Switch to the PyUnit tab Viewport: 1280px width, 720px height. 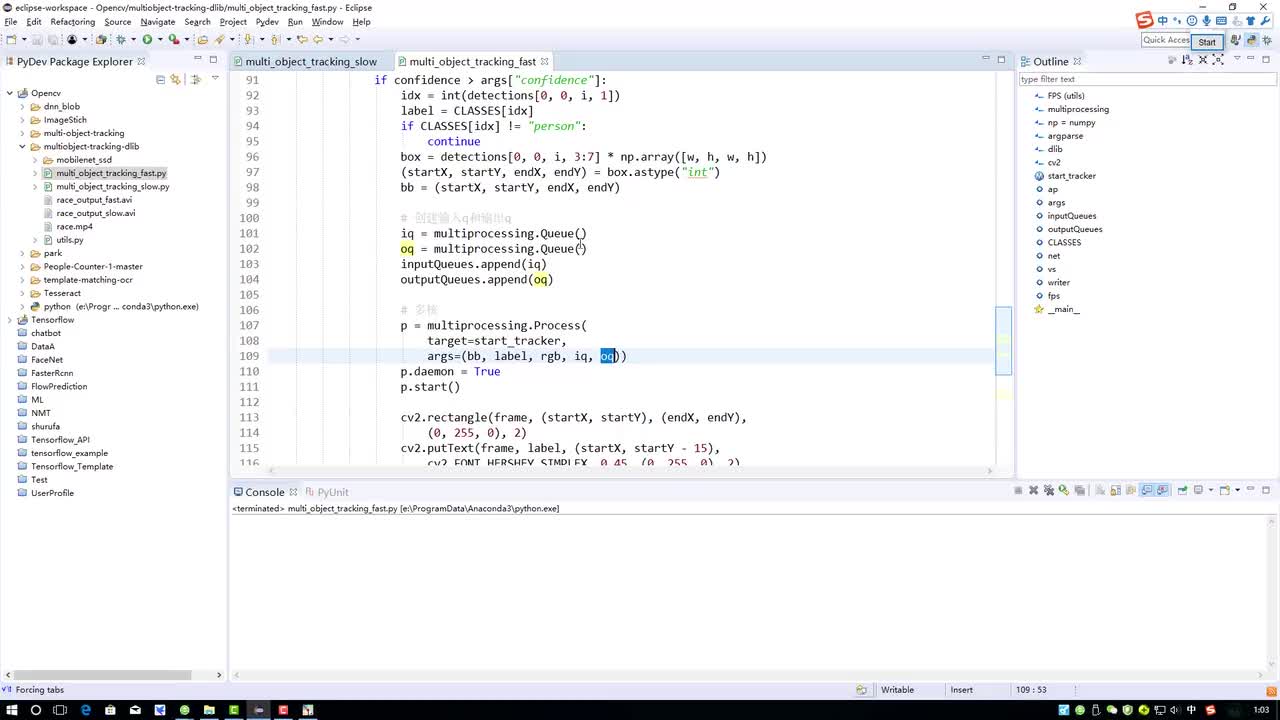327,492
